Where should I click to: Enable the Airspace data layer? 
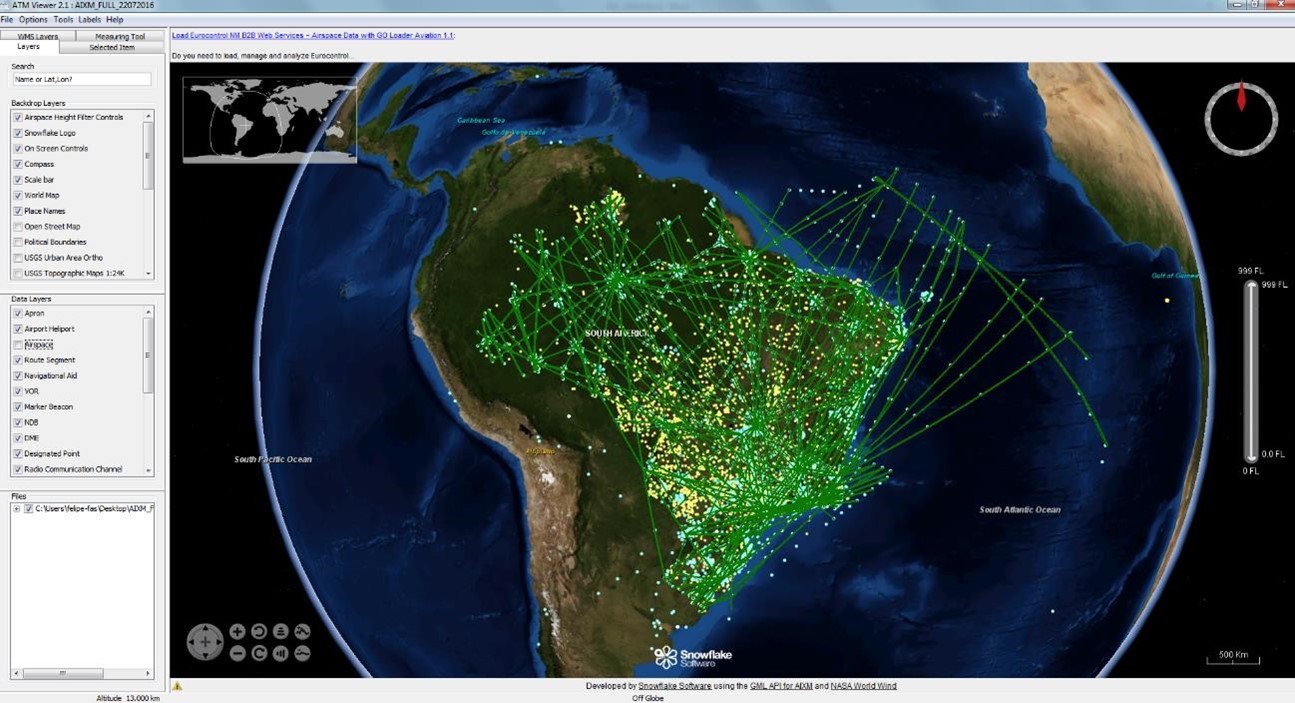pyautogui.click(x=18, y=344)
